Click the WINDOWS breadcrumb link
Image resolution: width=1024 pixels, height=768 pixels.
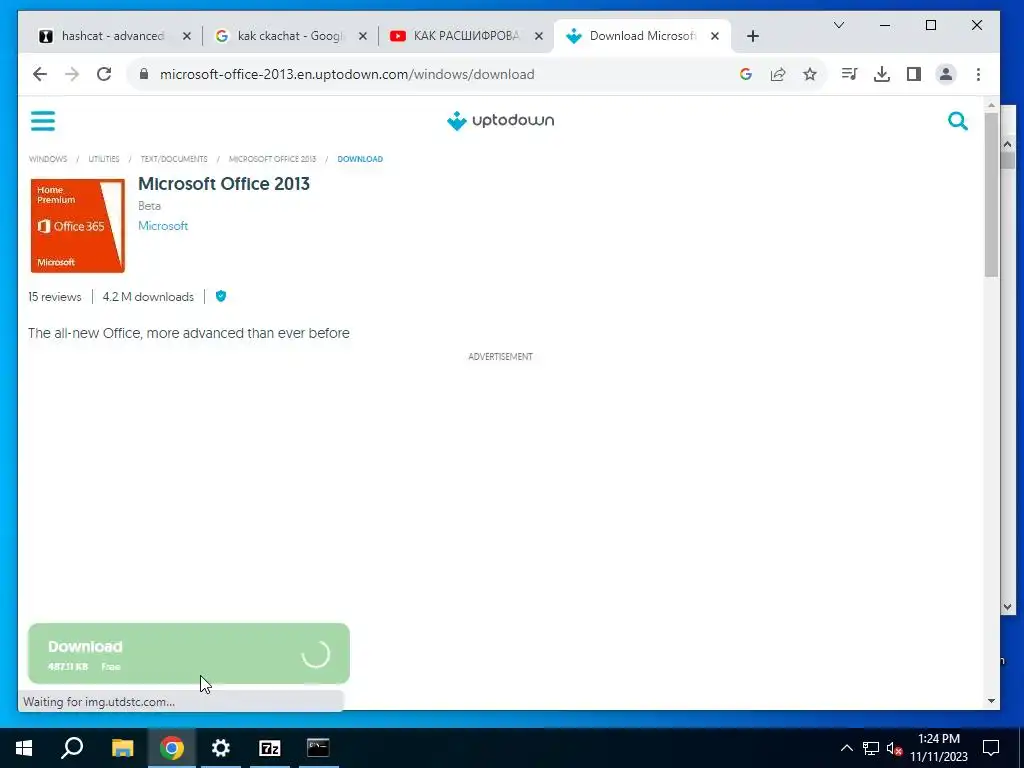48,159
